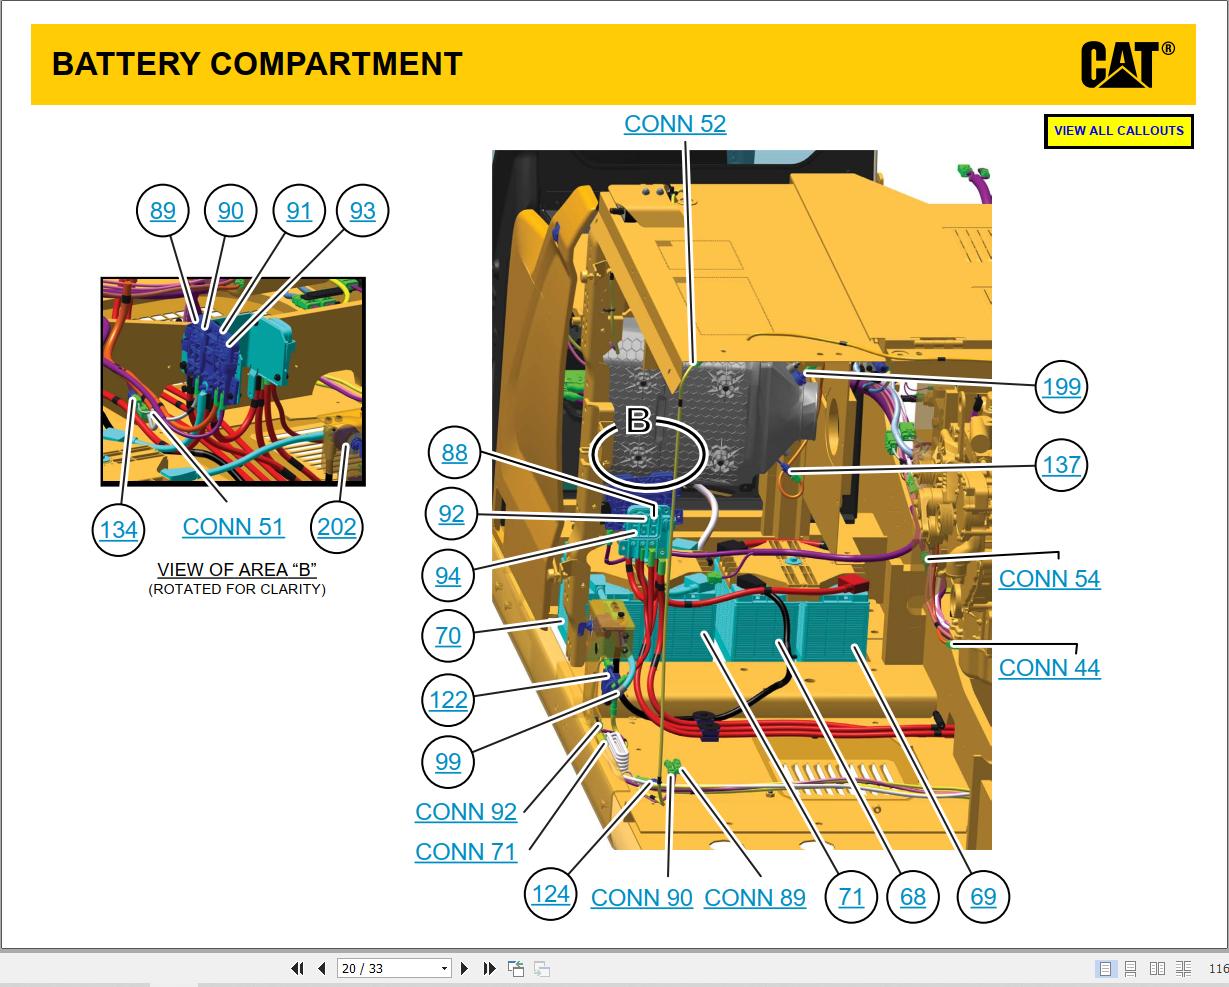Select callout 89 in the Area B view

tap(163, 211)
